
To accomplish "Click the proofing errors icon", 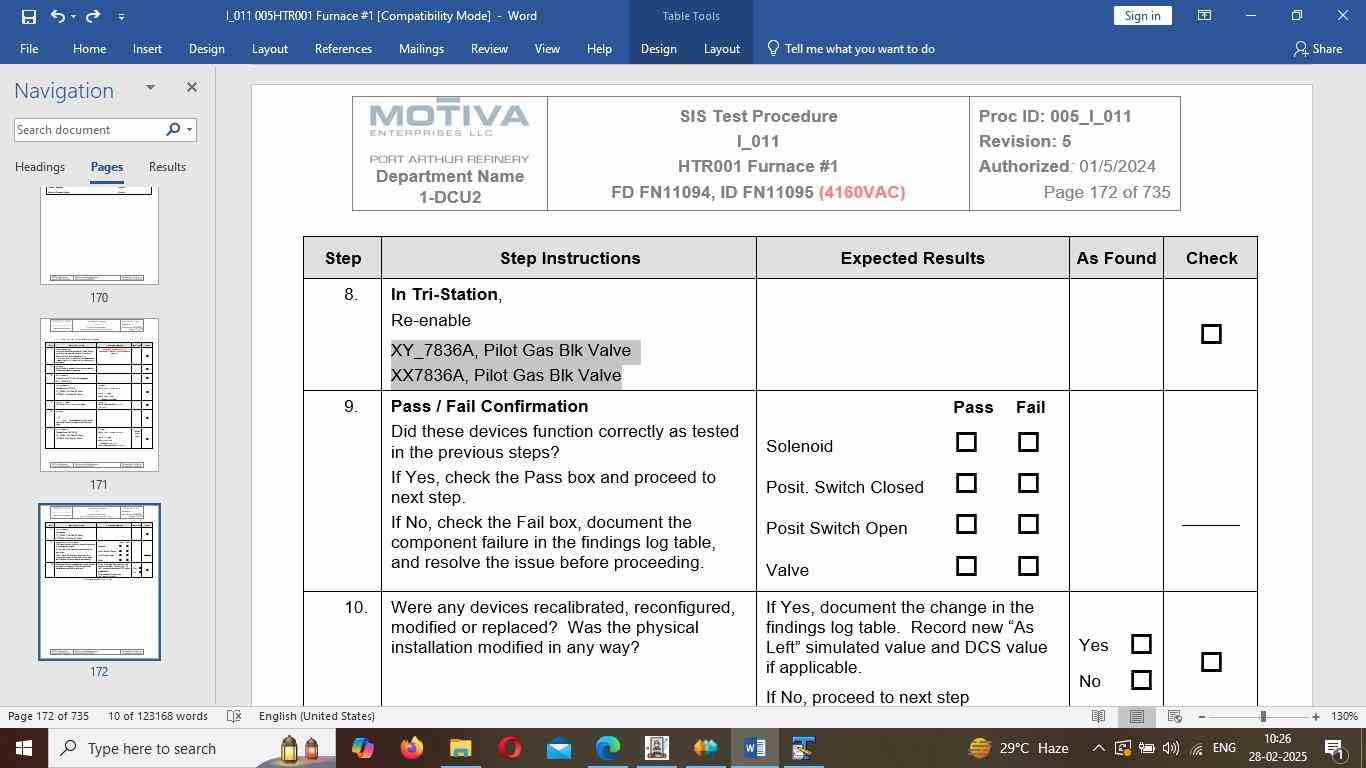I will coord(234,716).
